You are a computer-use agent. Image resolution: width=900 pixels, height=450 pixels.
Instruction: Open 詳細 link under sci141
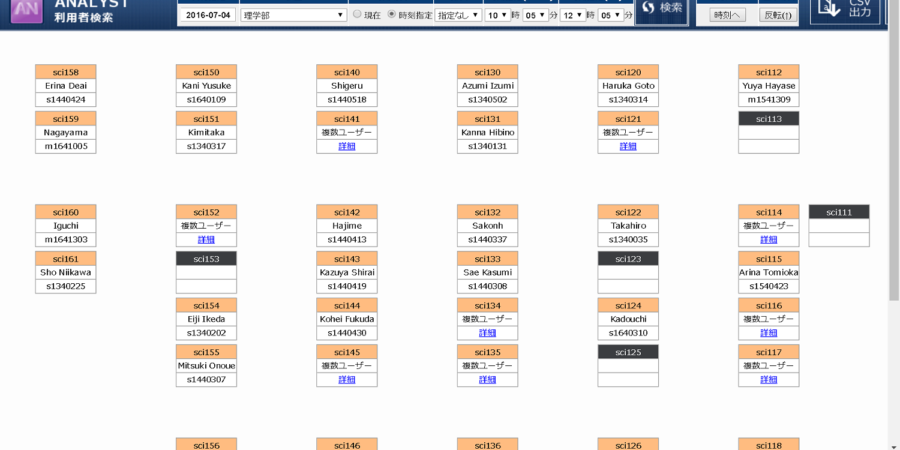[x=346, y=146]
